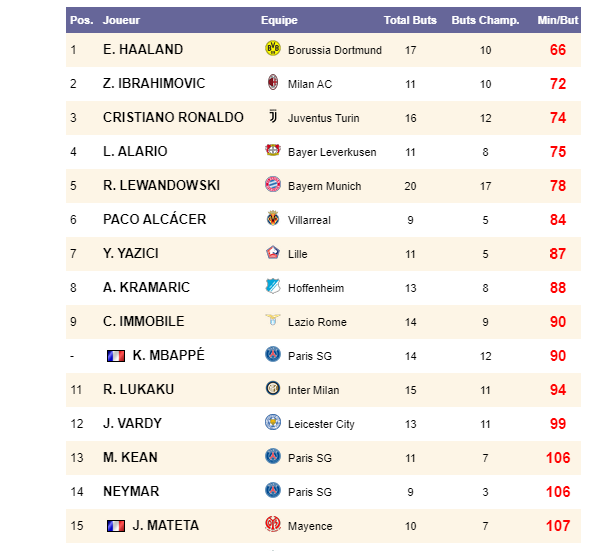This screenshot has width=612, height=551.
Task: Click the Juventus Turin logo
Action: coord(272,117)
